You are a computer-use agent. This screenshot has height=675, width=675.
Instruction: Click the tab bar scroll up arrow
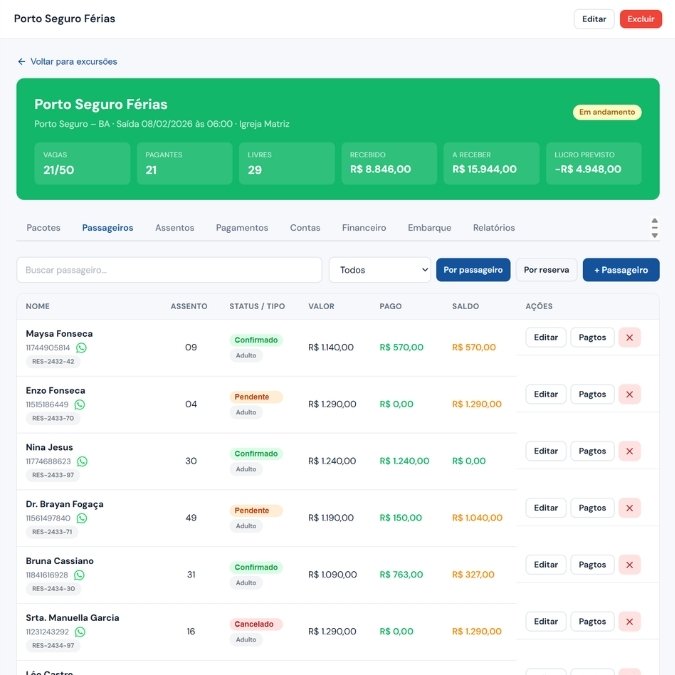654,220
